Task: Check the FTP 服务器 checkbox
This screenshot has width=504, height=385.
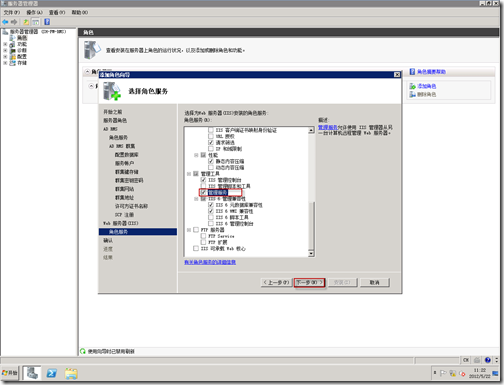Action: (x=196, y=230)
